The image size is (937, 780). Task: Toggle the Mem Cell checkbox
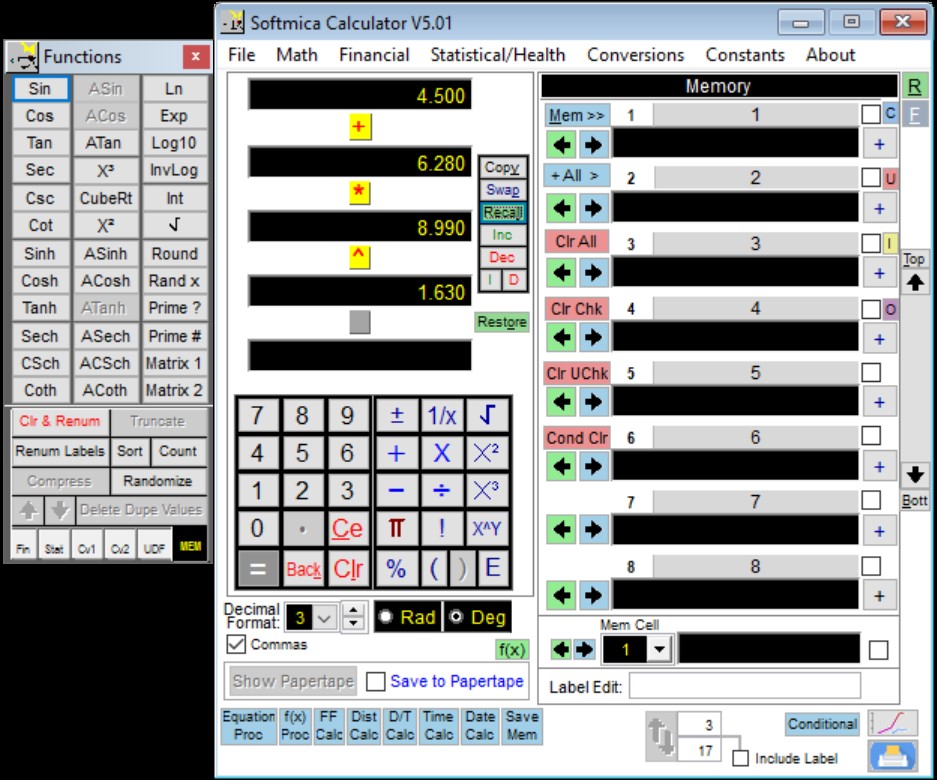pos(878,650)
